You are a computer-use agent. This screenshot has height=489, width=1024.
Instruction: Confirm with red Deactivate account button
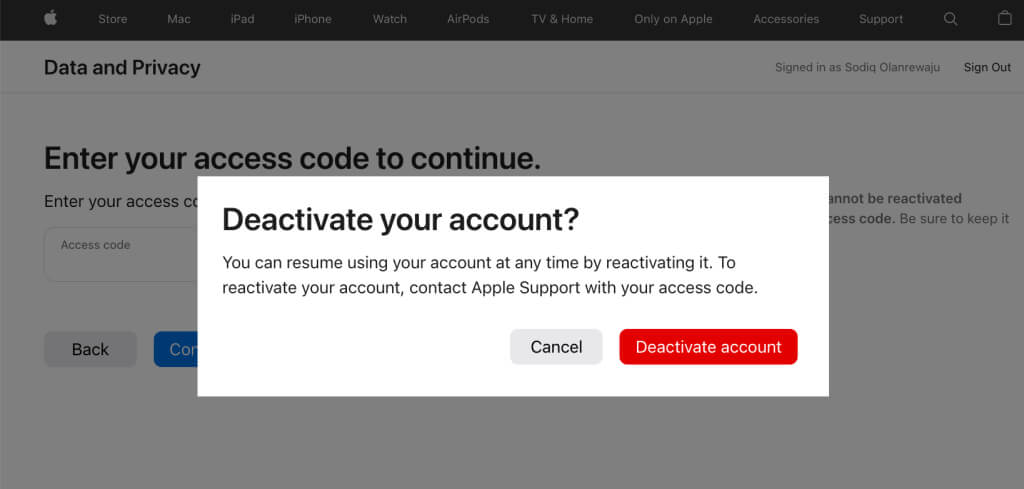coord(709,347)
